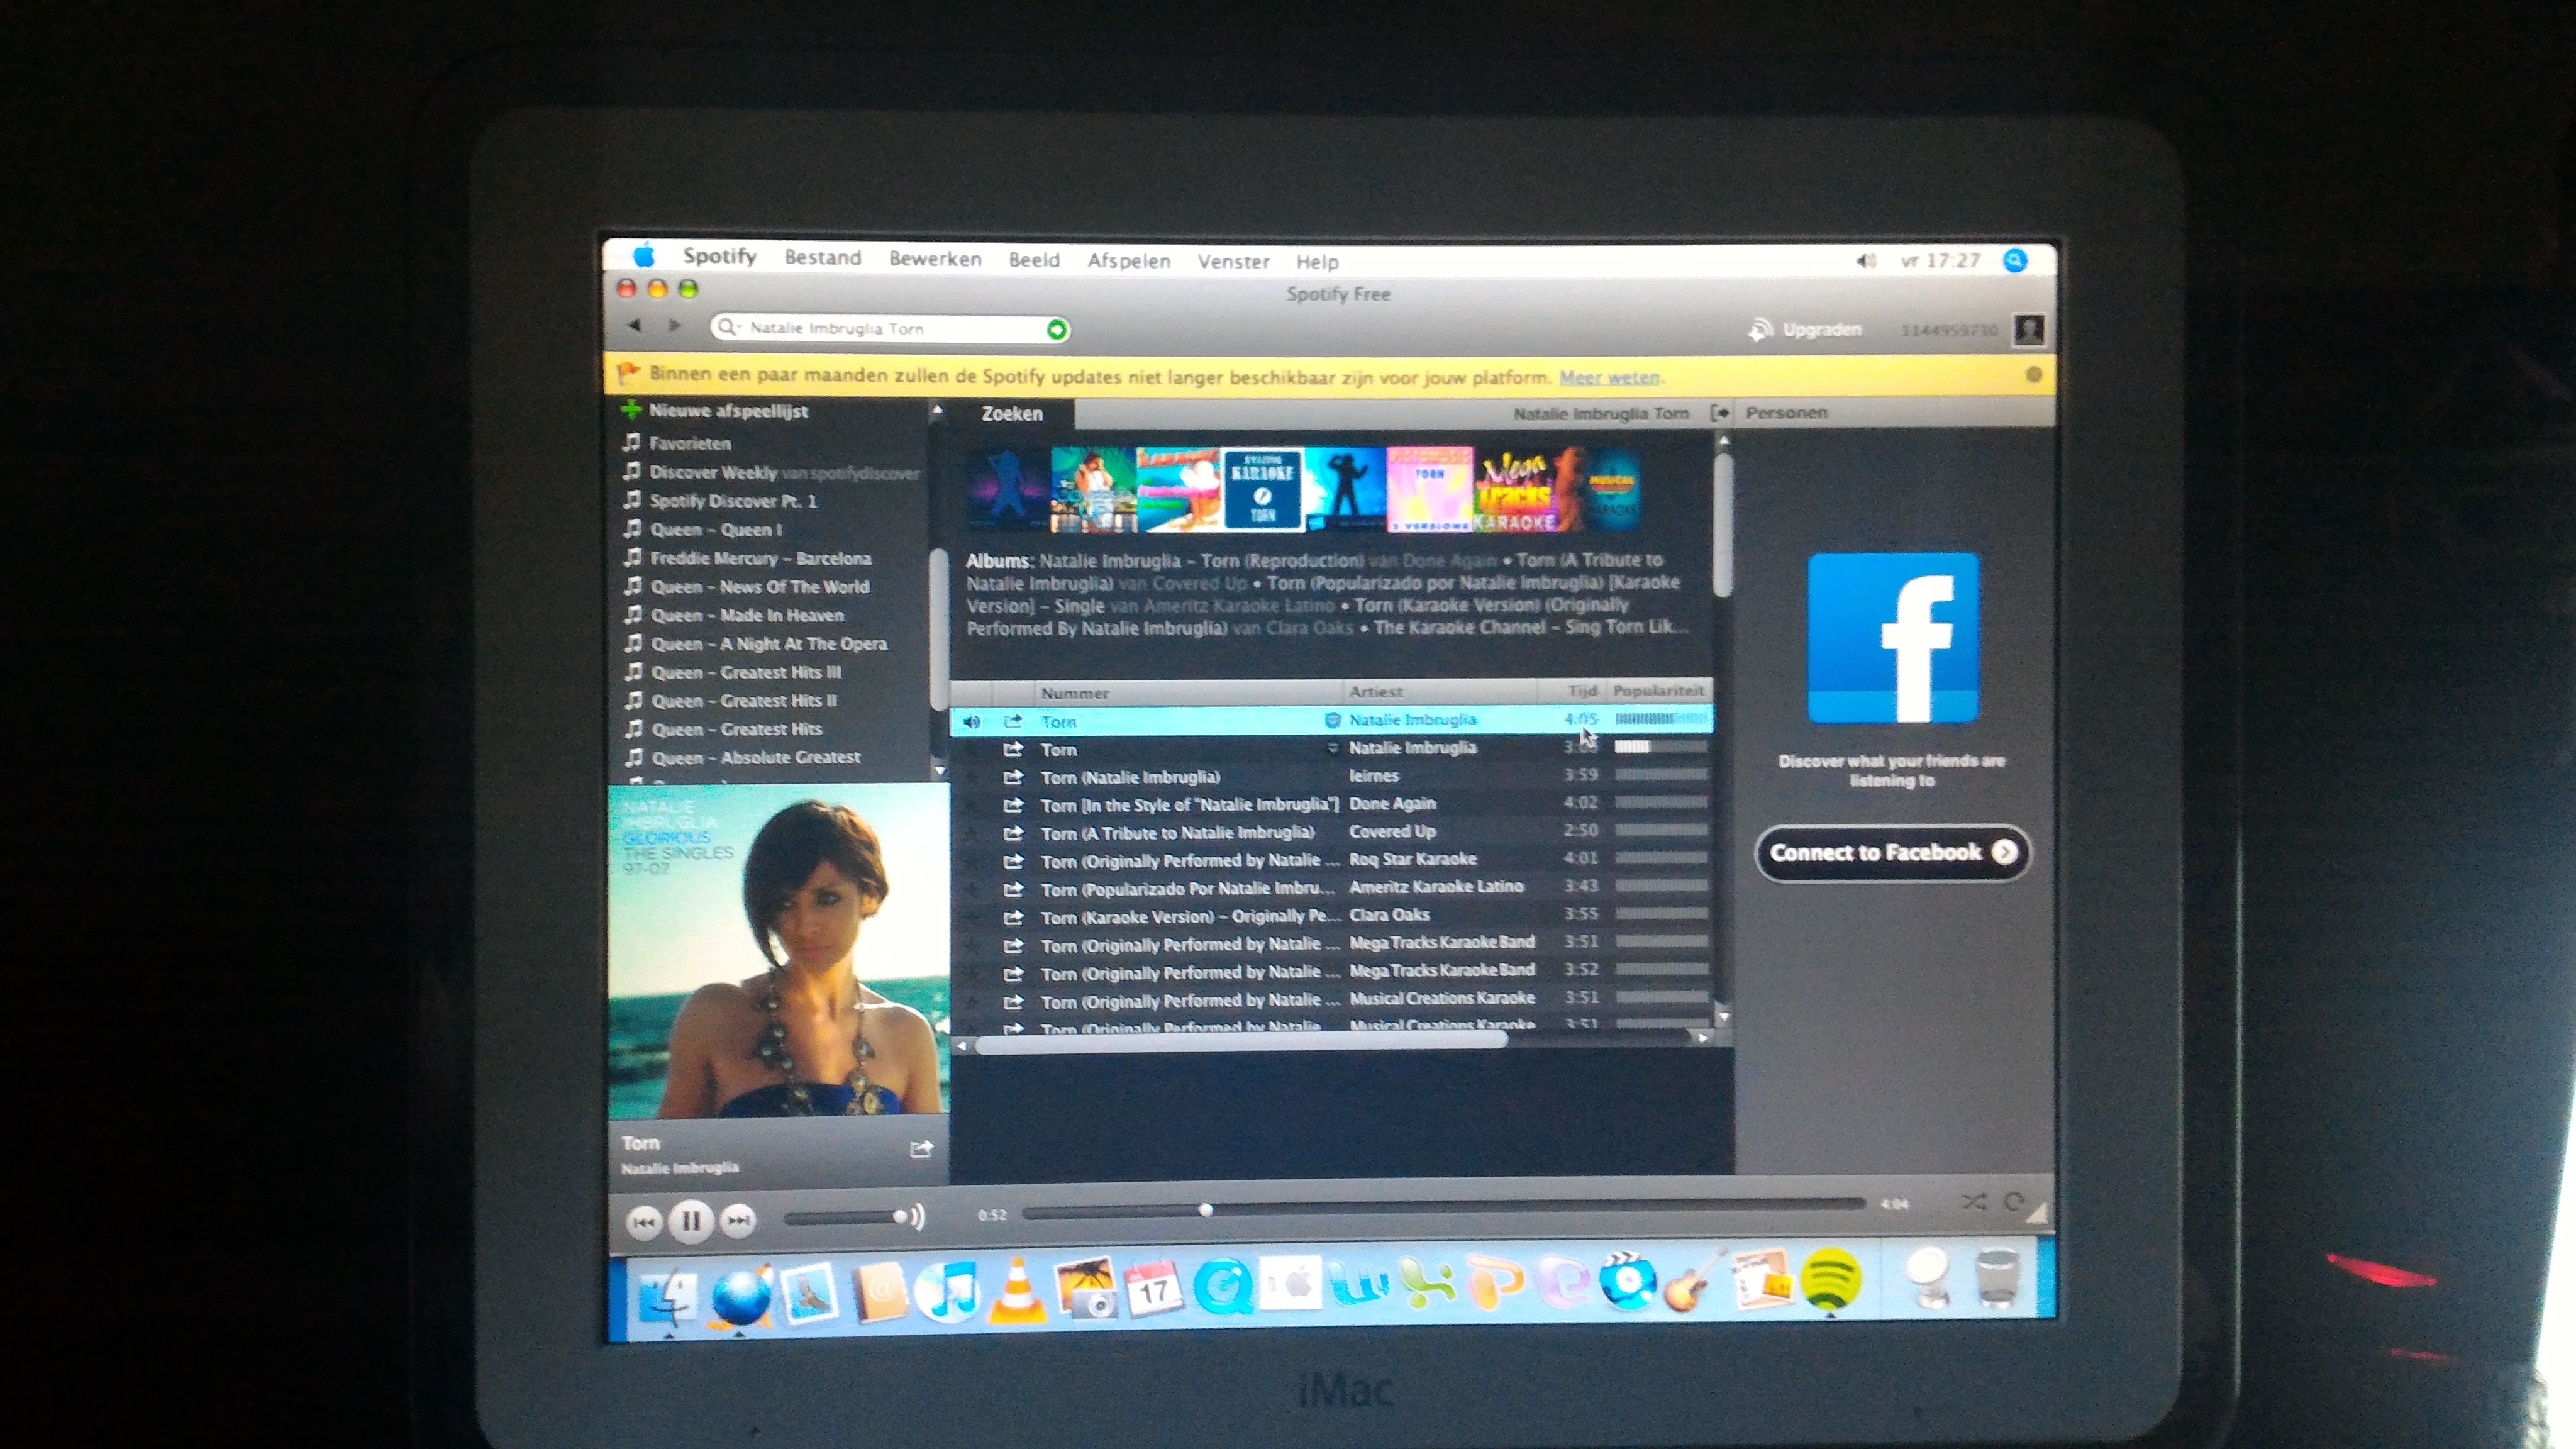
Task: Toggle repeat mode
Action: [2014, 1202]
